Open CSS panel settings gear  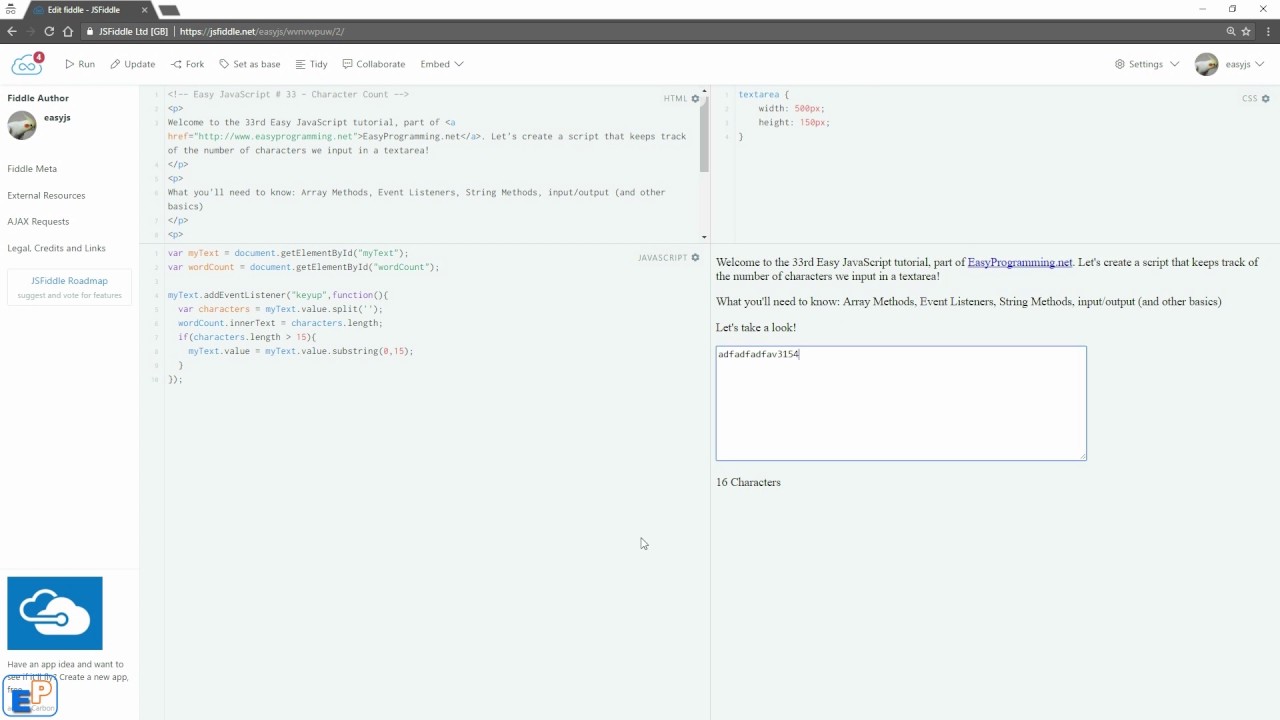pos(1265,99)
